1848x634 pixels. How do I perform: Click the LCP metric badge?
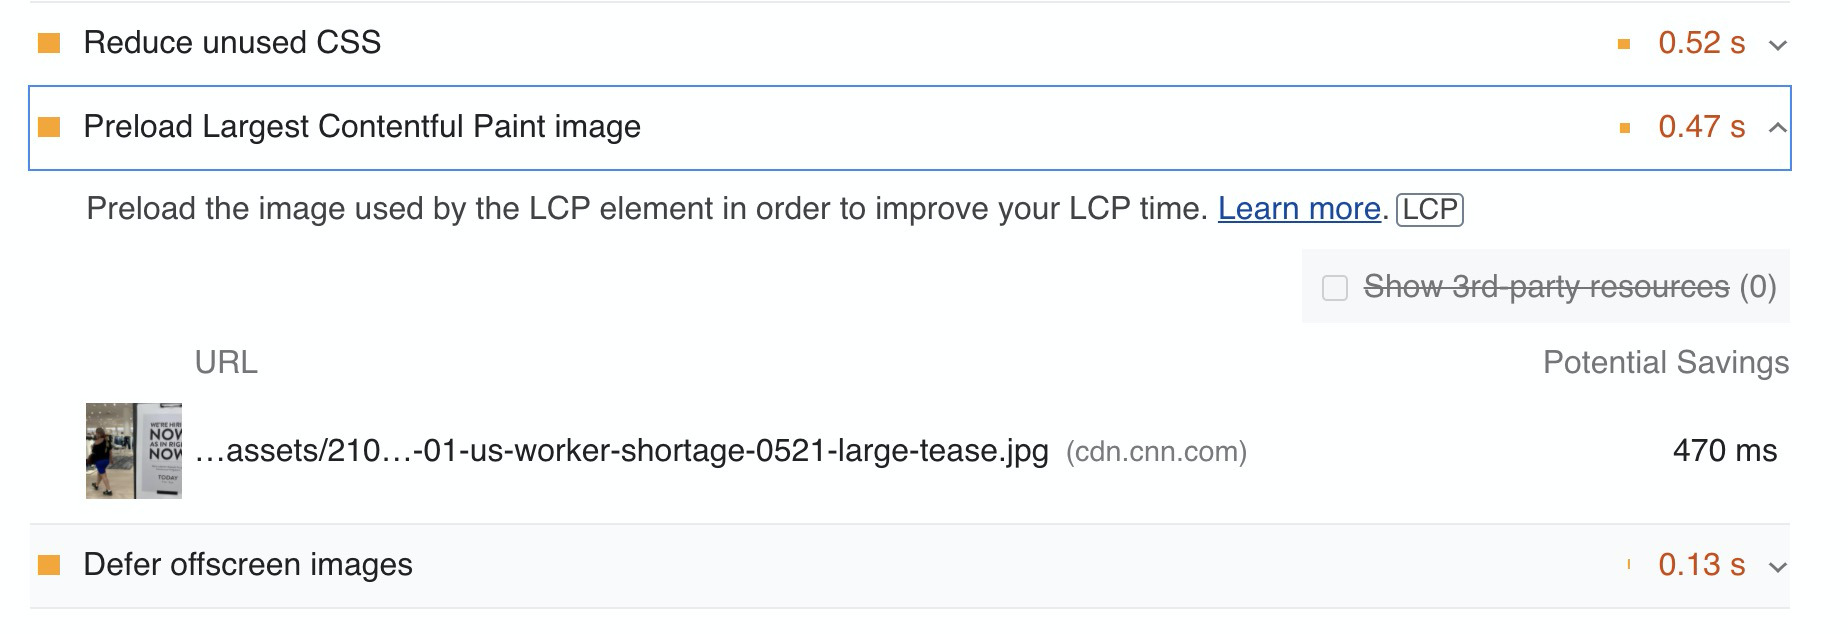point(1430,209)
